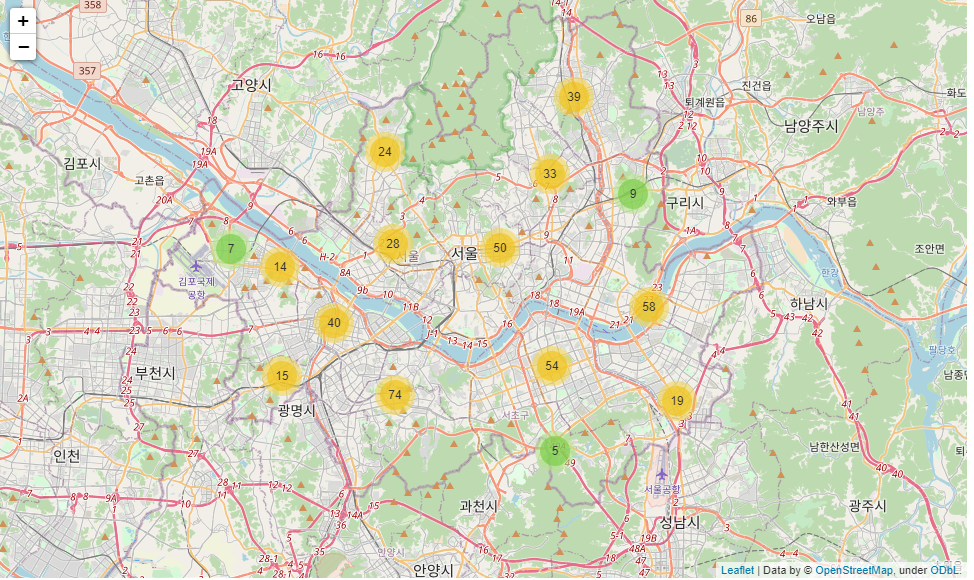Select the cluster marker showing 14
This screenshot has width=974, height=580.
(x=280, y=267)
